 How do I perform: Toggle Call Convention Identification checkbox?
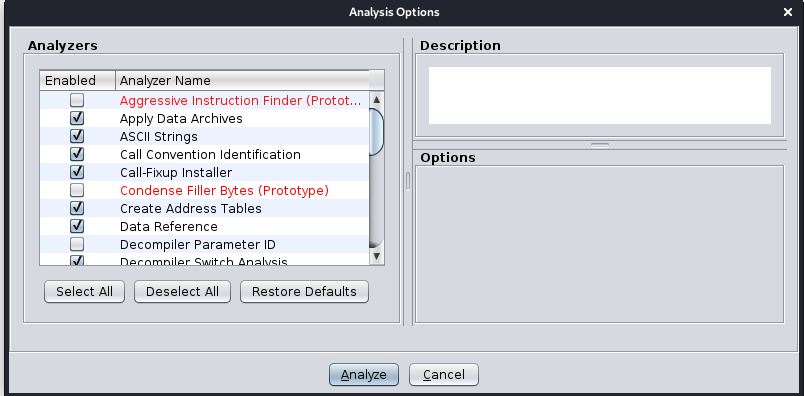click(x=77, y=154)
